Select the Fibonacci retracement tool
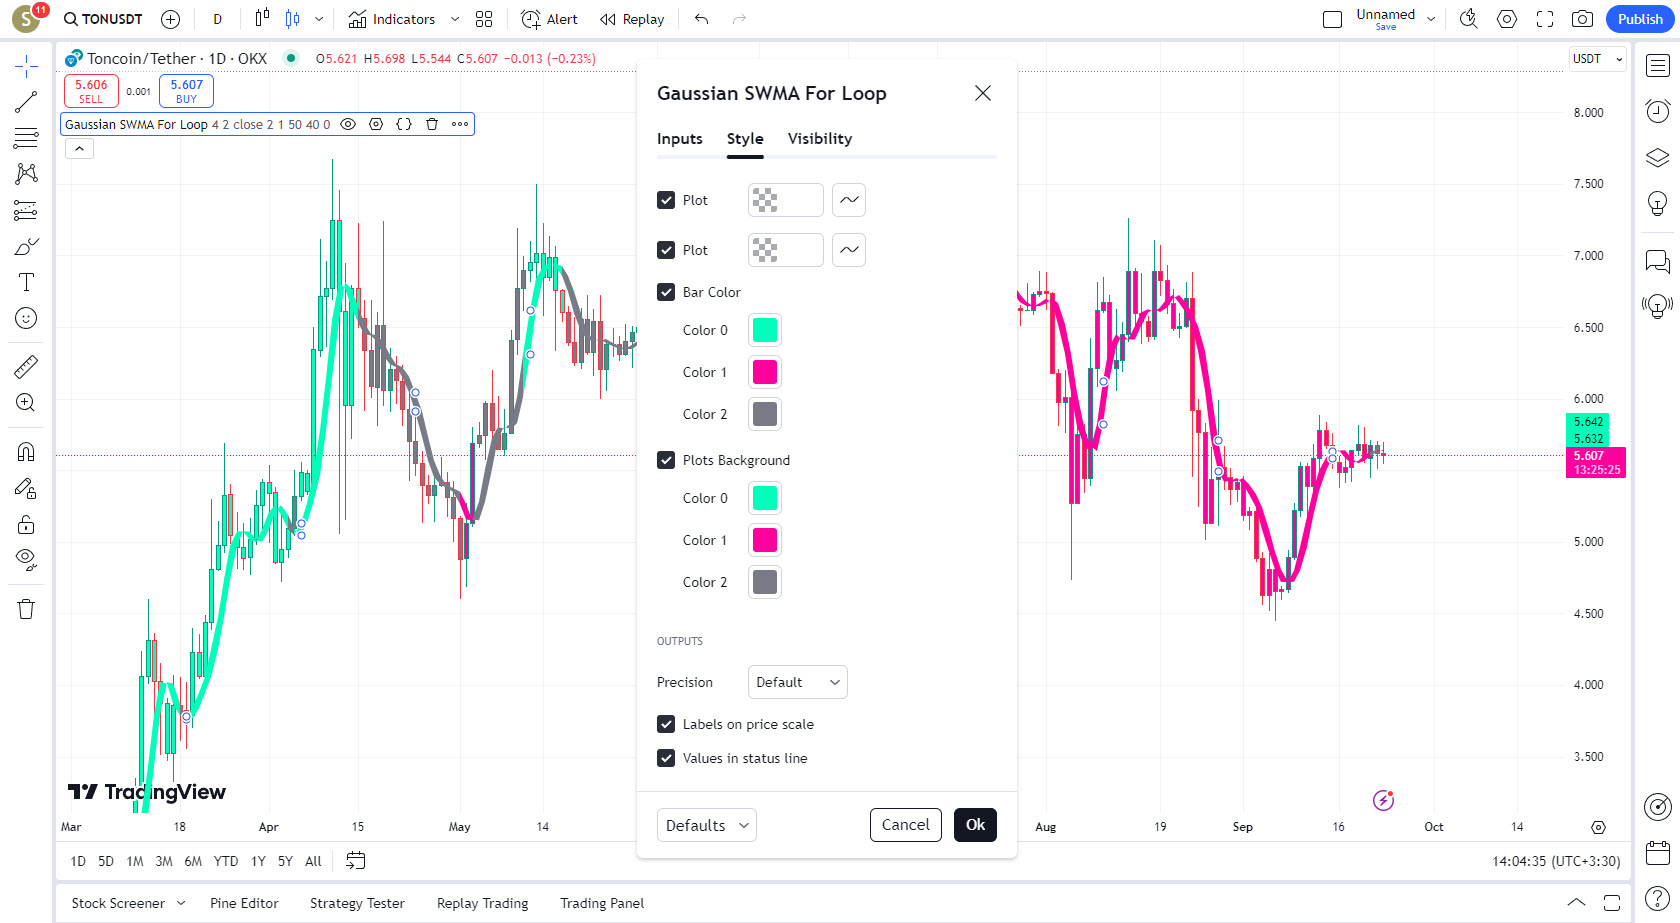 (26, 137)
